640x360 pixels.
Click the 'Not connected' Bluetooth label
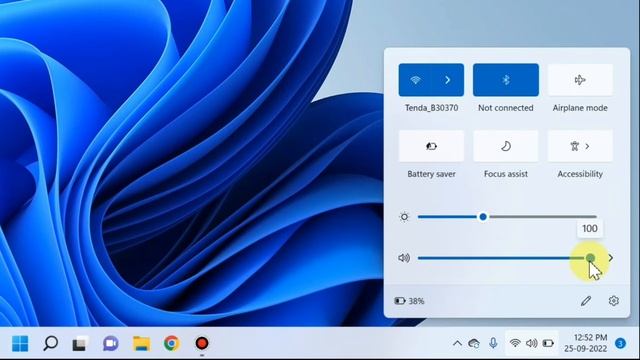pyautogui.click(x=506, y=108)
